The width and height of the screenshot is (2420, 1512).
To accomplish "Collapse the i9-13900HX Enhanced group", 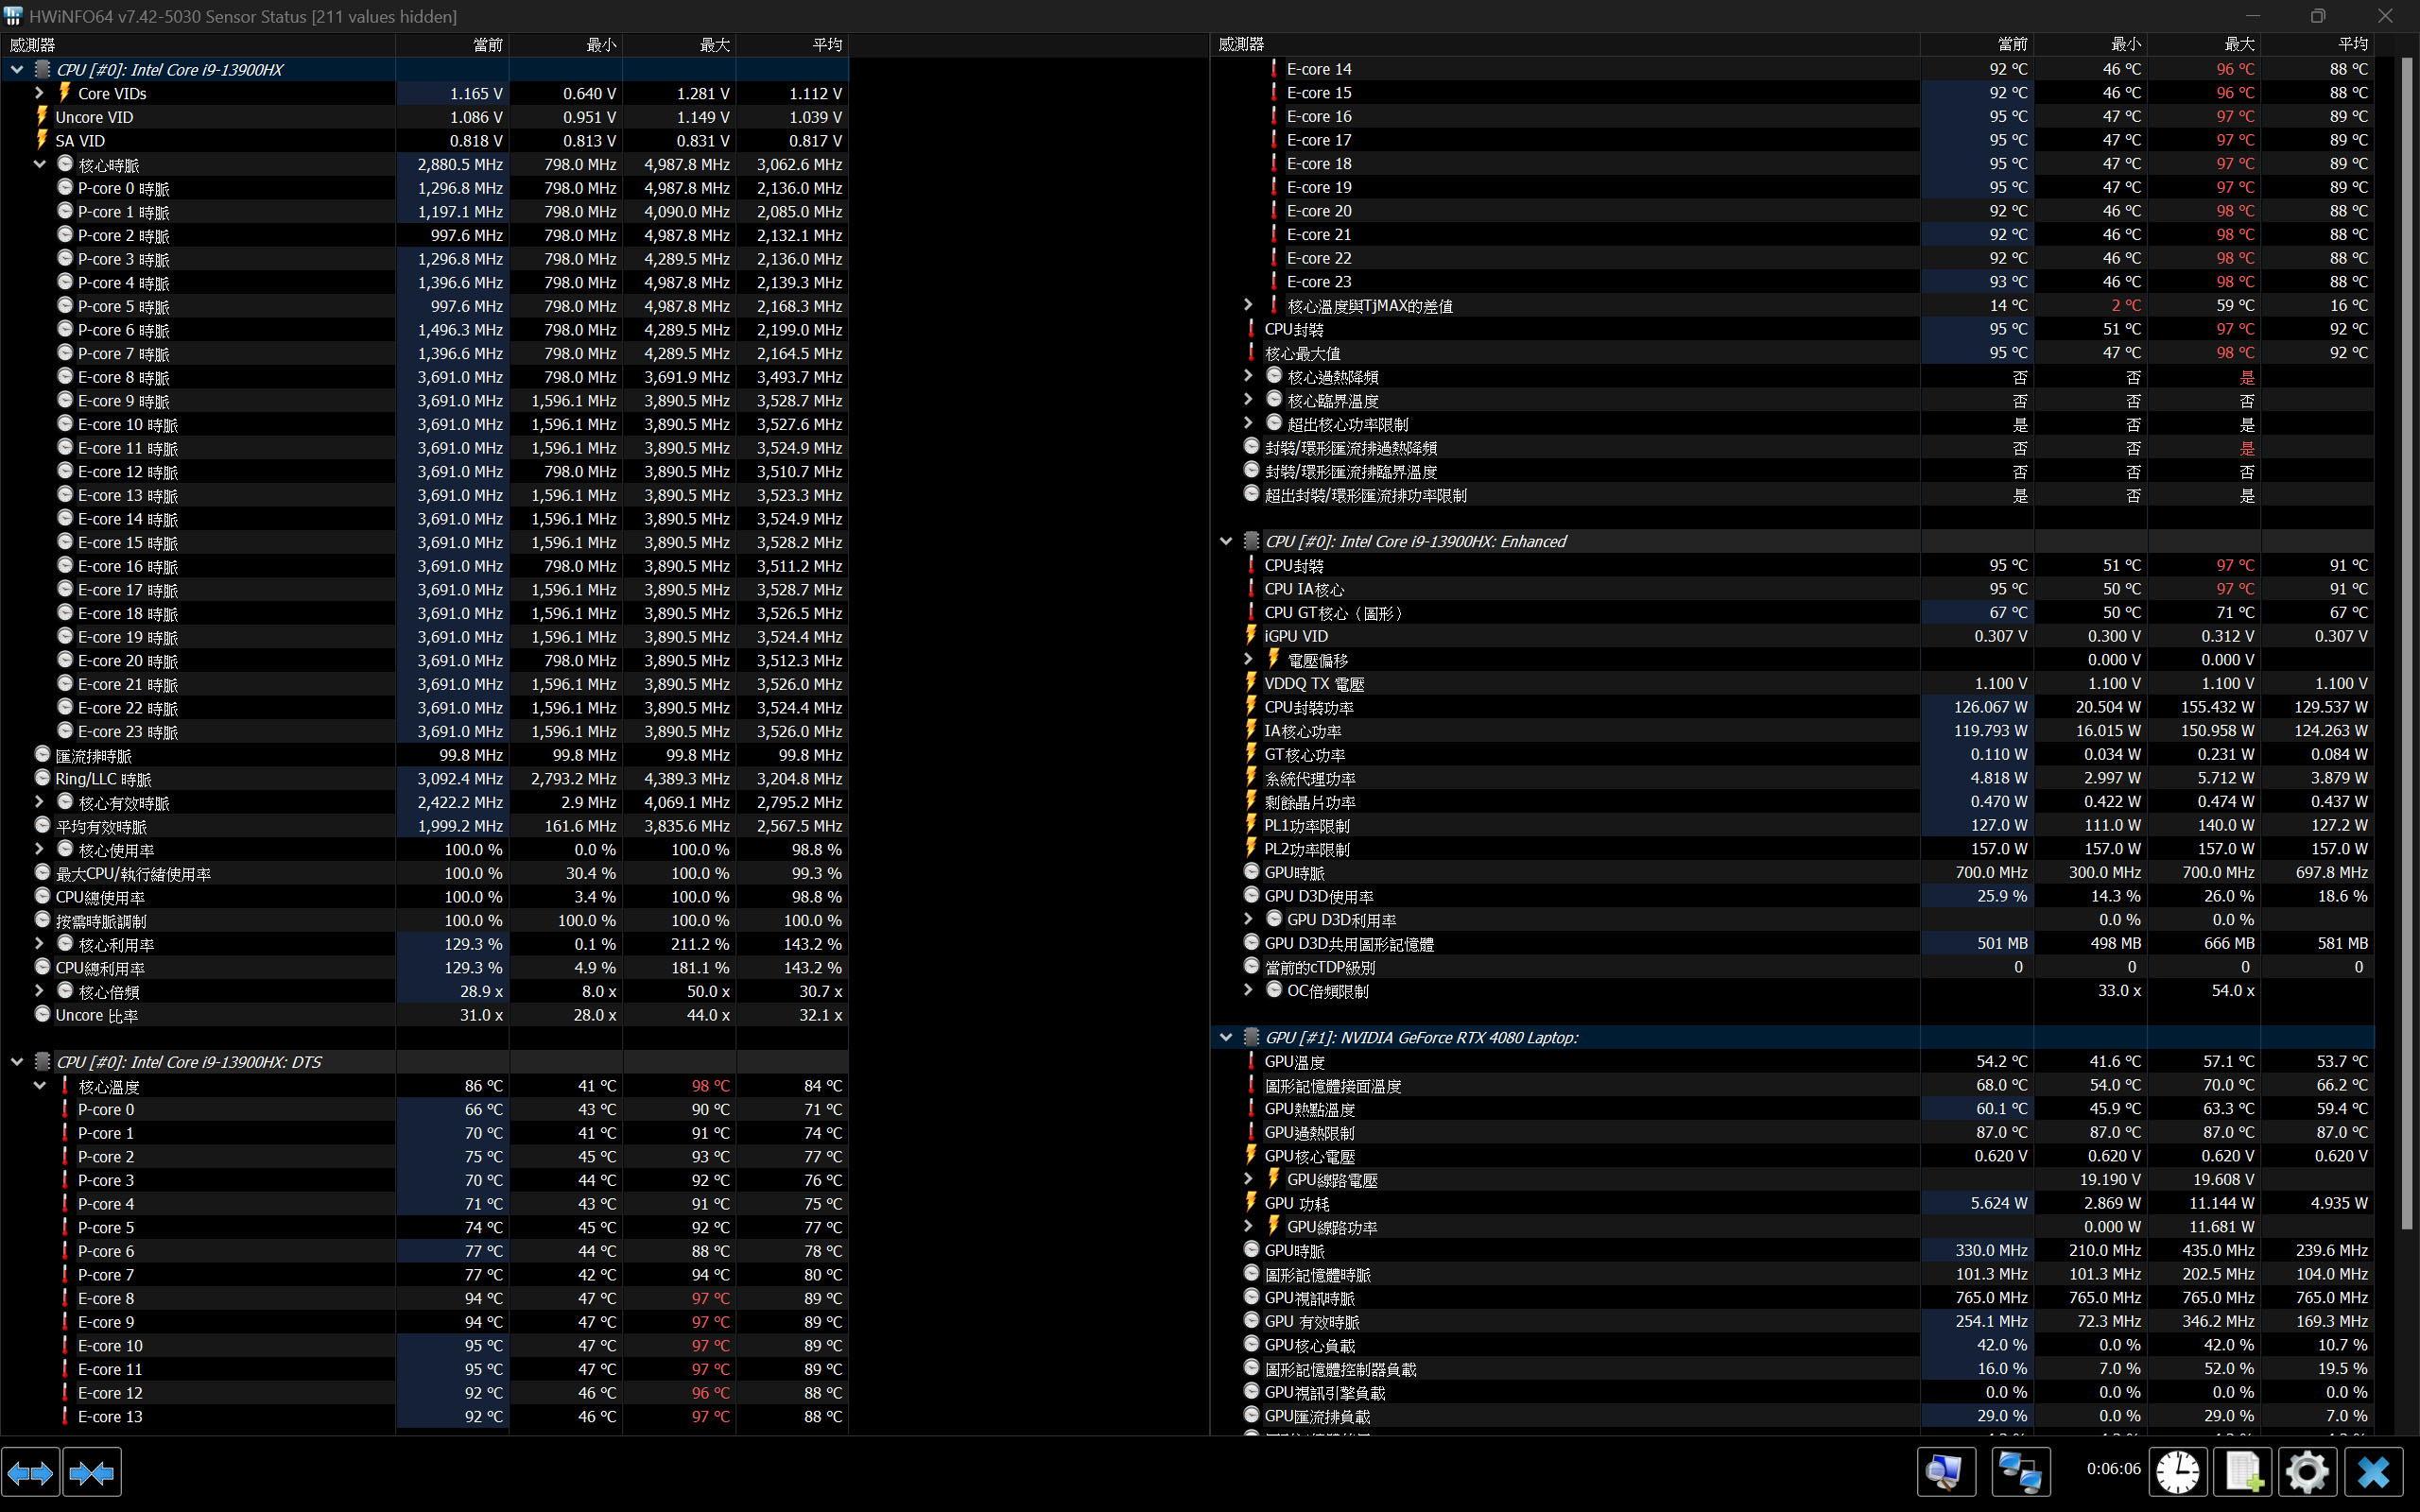I will tap(1226, 541).
